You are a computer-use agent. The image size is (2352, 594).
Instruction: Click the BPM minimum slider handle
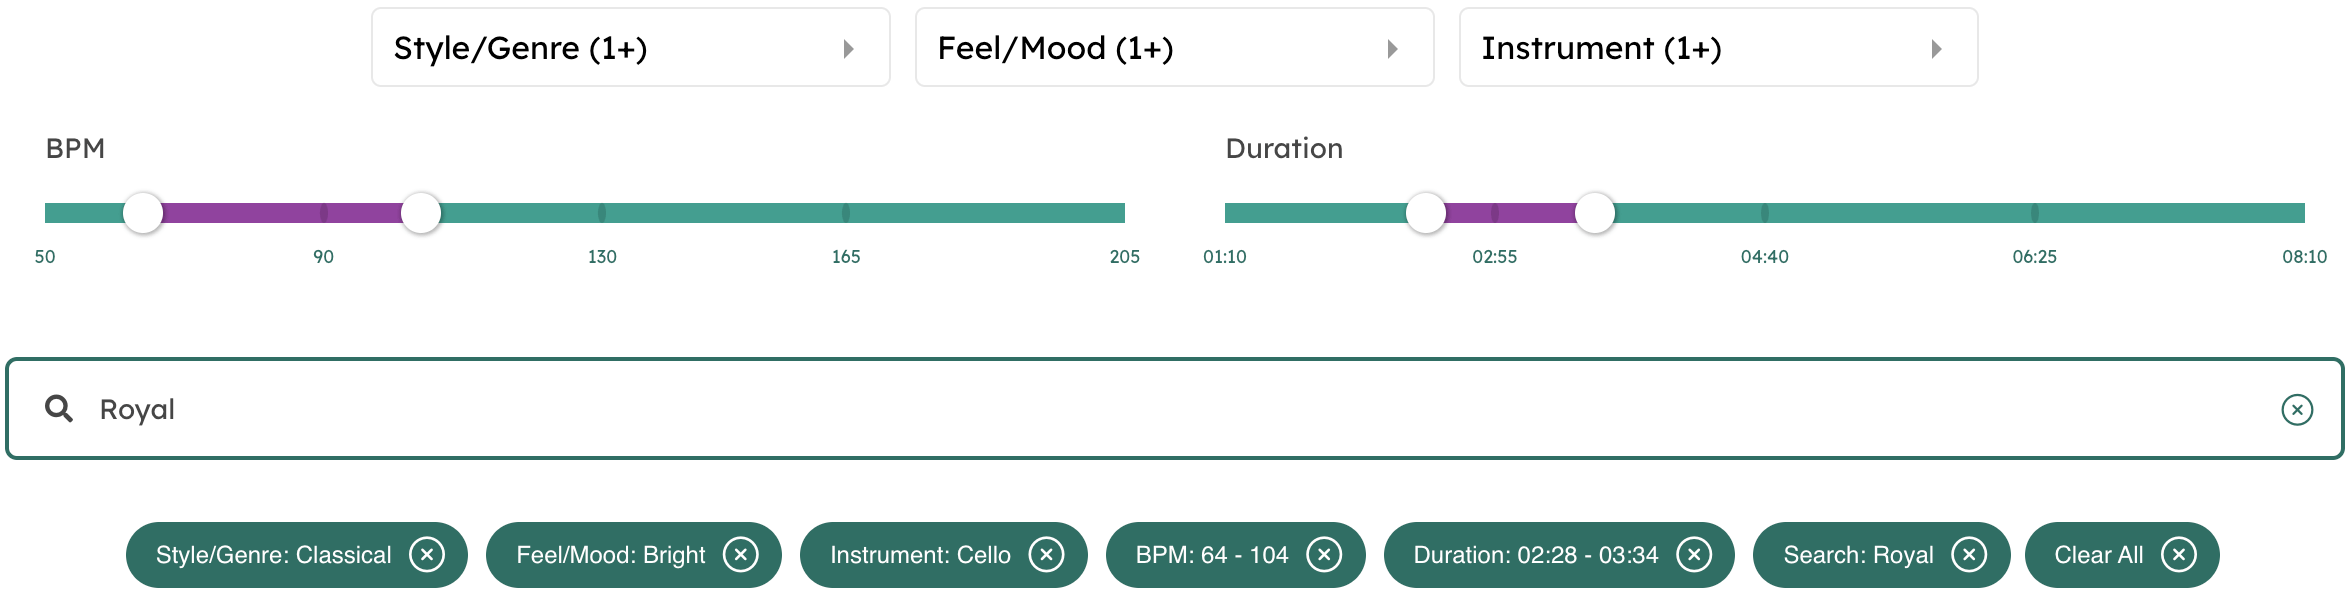[x=143, y=213]
